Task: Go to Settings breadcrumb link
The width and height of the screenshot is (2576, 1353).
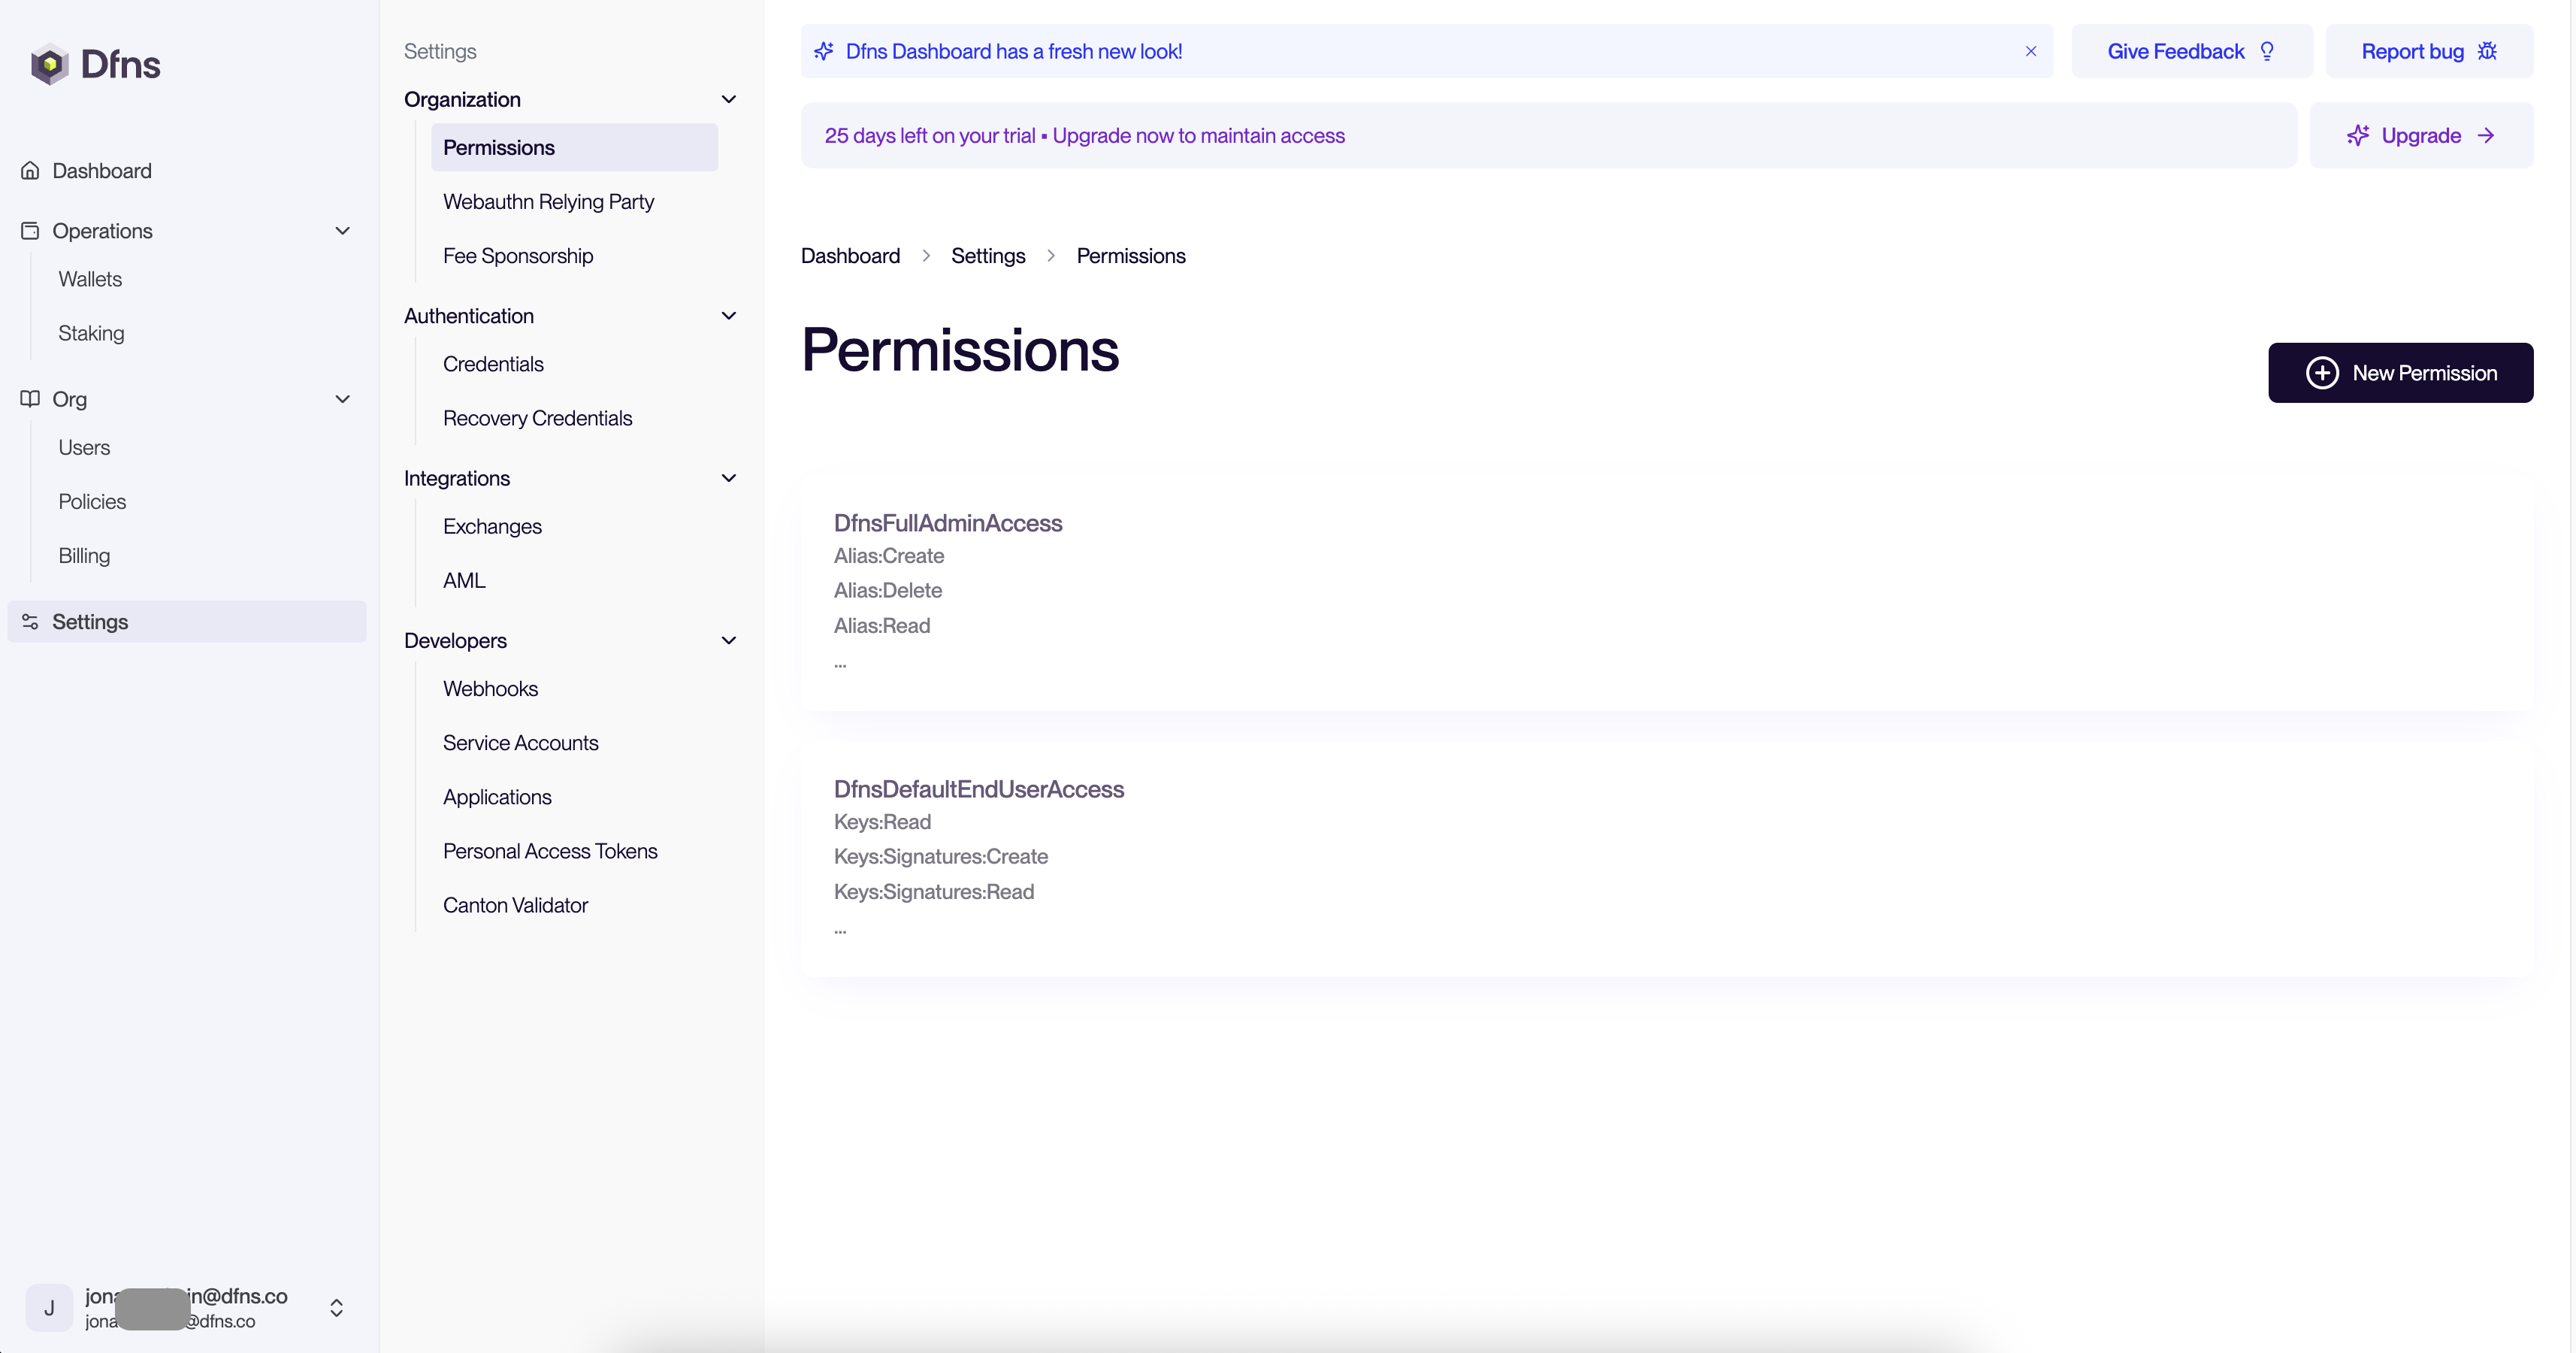Action: coord(988,256)
